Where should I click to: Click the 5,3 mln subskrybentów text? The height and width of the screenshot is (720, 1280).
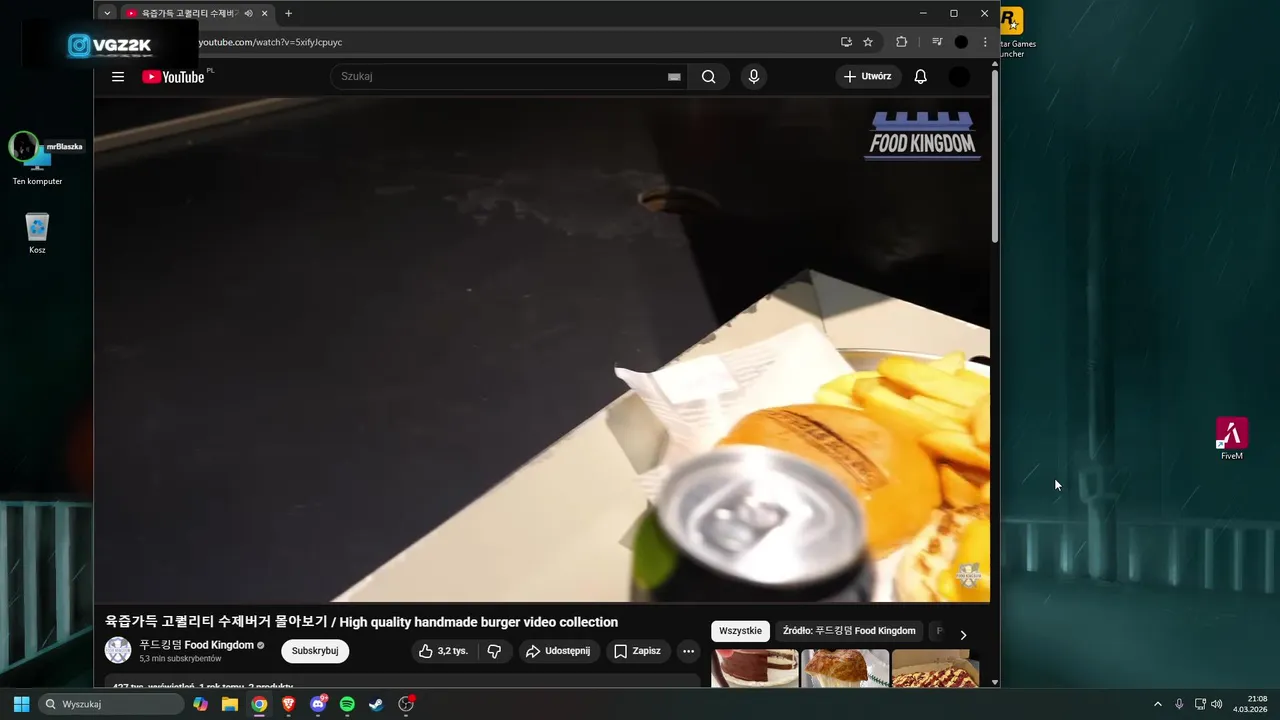click(180, 659)
